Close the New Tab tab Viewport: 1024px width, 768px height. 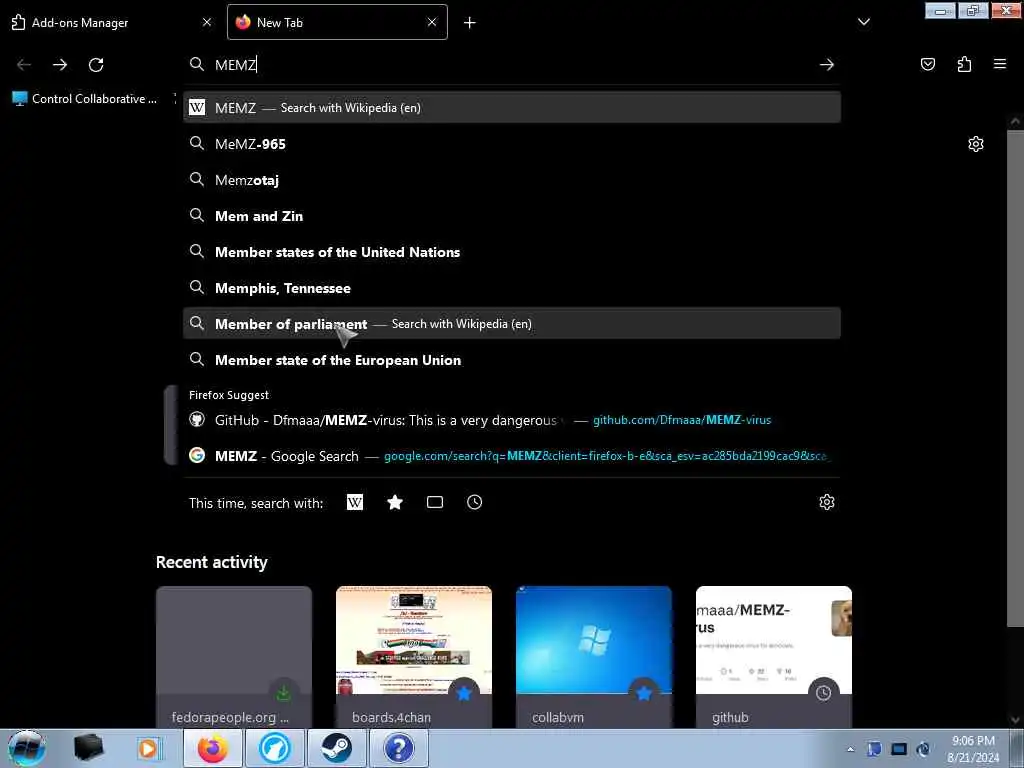point(432,22)
